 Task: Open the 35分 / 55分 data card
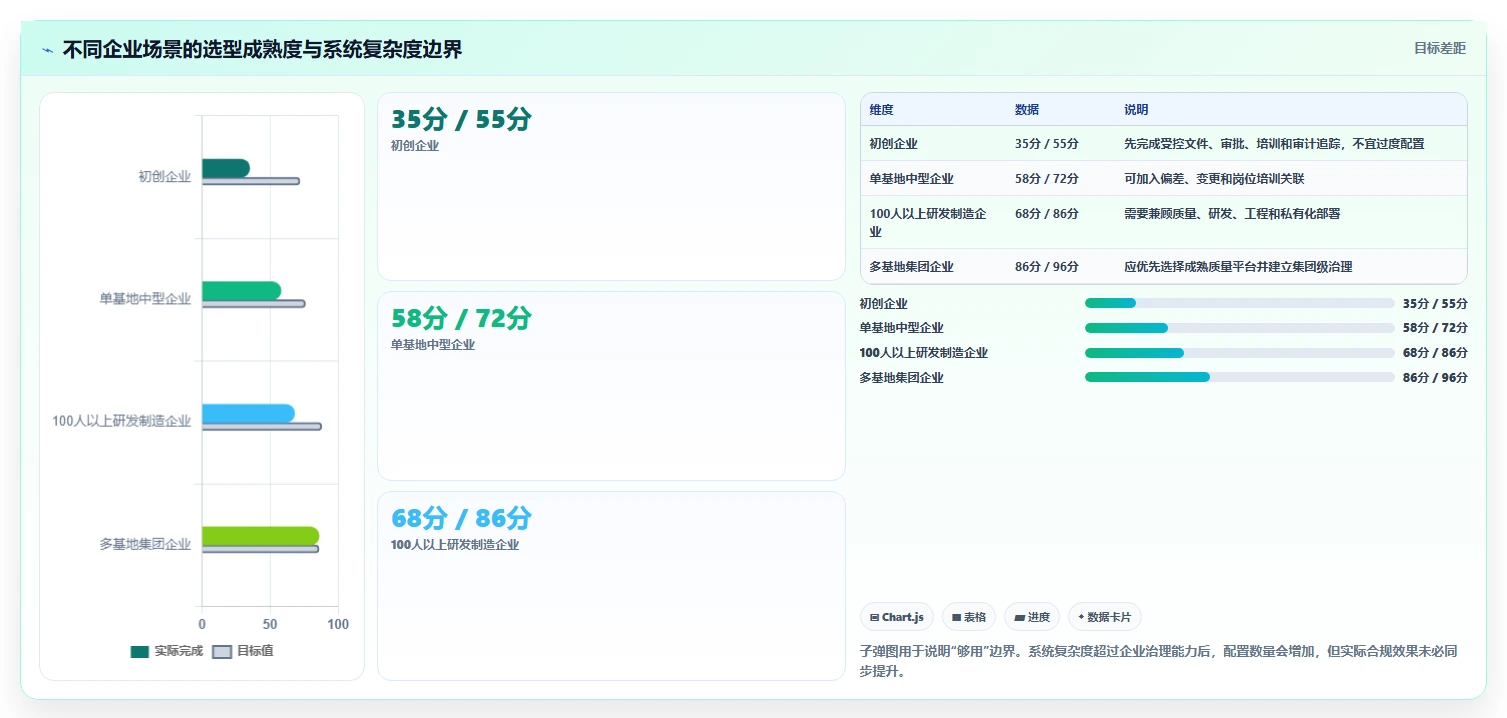(x=611, y=187)
